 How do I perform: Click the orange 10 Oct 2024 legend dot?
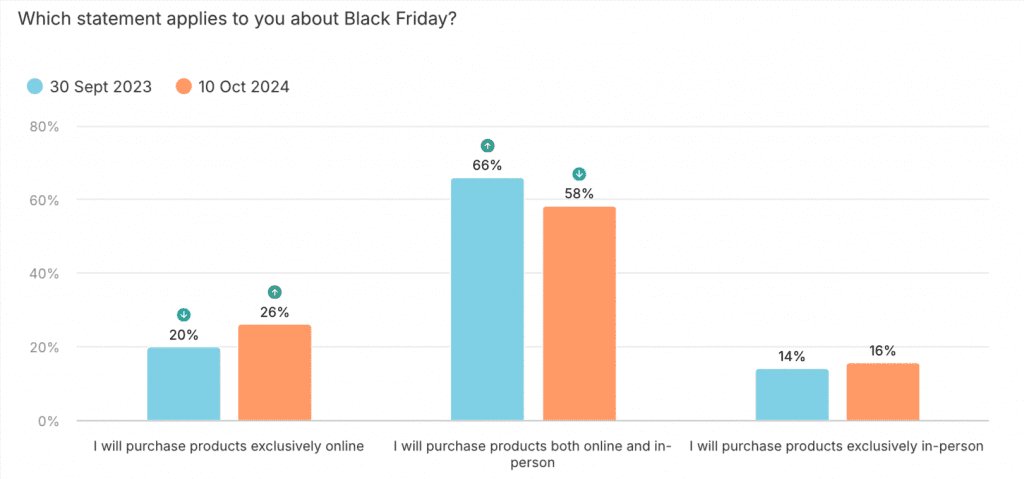[183, 87]
